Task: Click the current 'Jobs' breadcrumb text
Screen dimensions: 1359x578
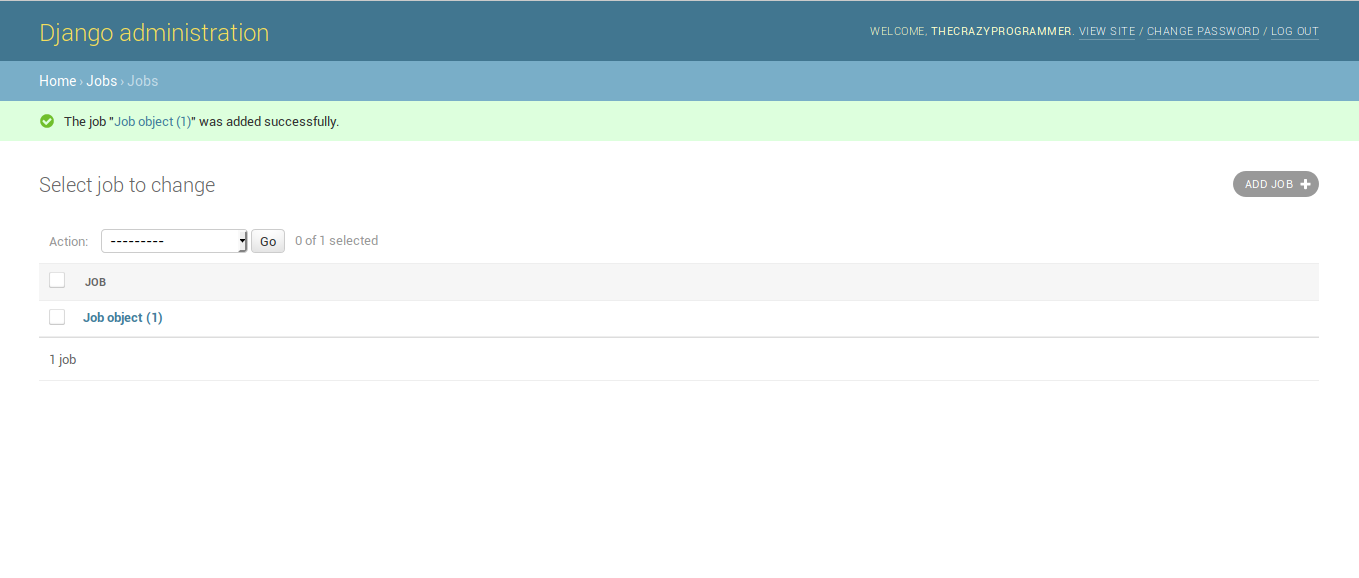Action: [143, 81]
